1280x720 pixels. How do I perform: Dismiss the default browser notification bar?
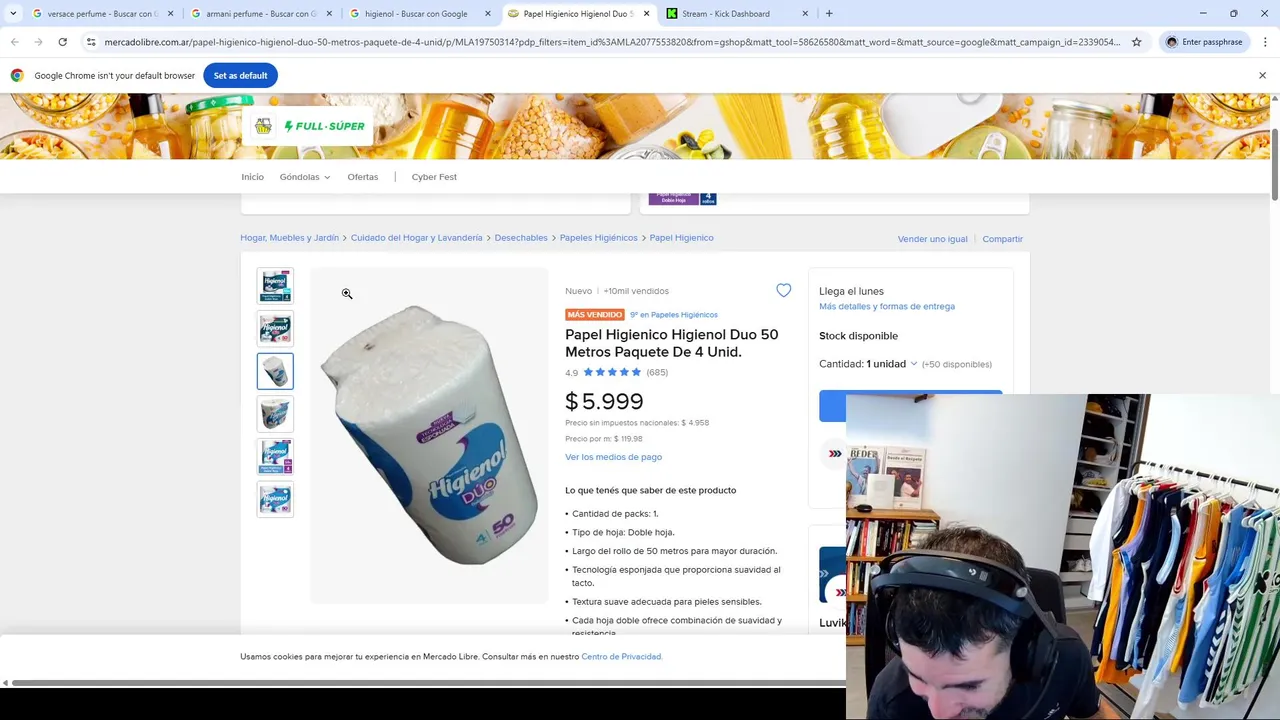[x=1262, y=75]
